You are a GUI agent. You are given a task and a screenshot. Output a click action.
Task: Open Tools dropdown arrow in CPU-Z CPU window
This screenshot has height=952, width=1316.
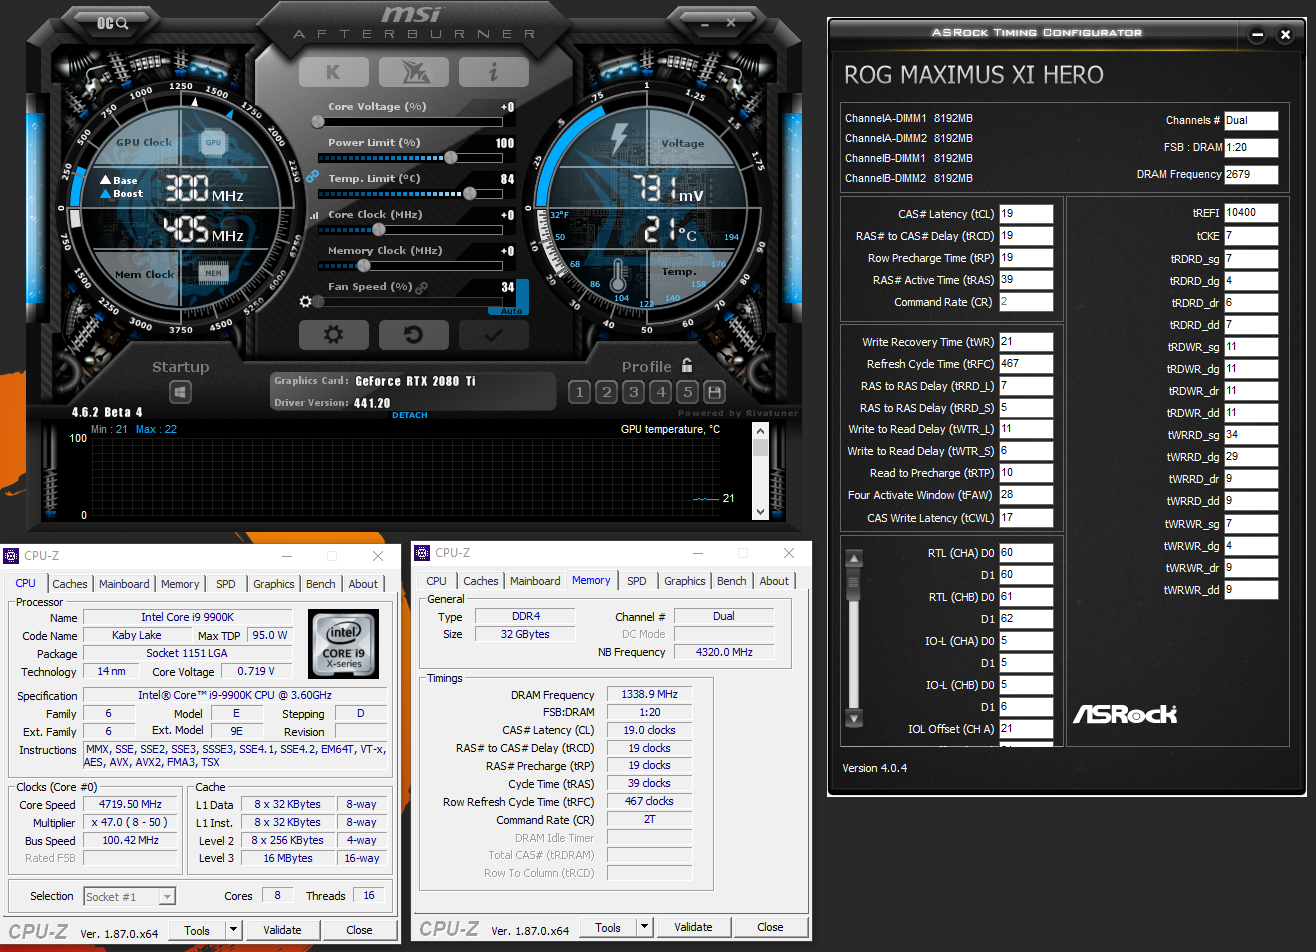234,930
